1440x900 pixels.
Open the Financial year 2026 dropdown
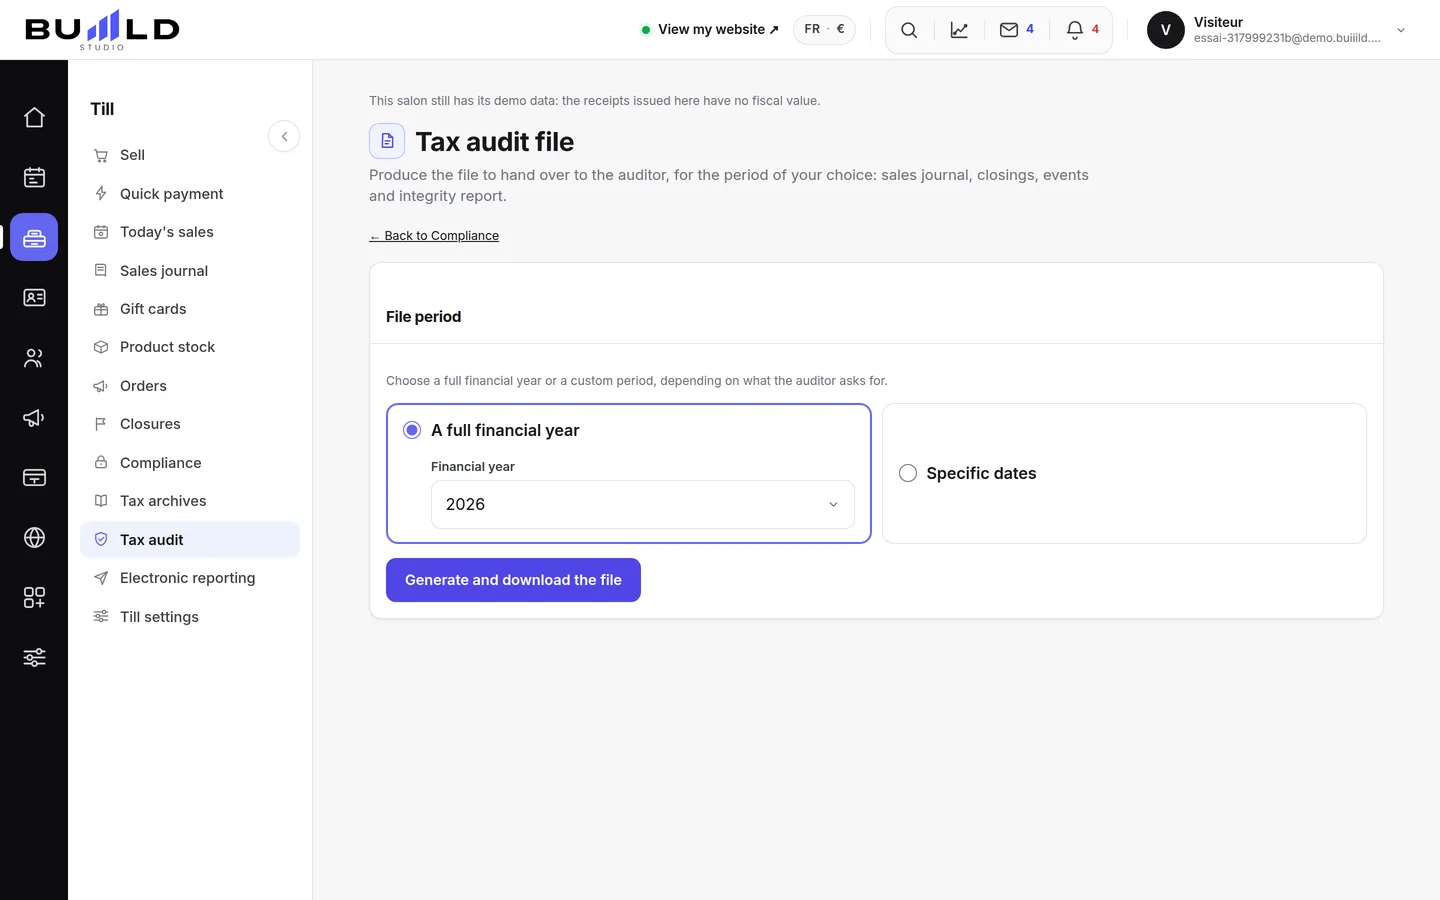tap(643, 504)
